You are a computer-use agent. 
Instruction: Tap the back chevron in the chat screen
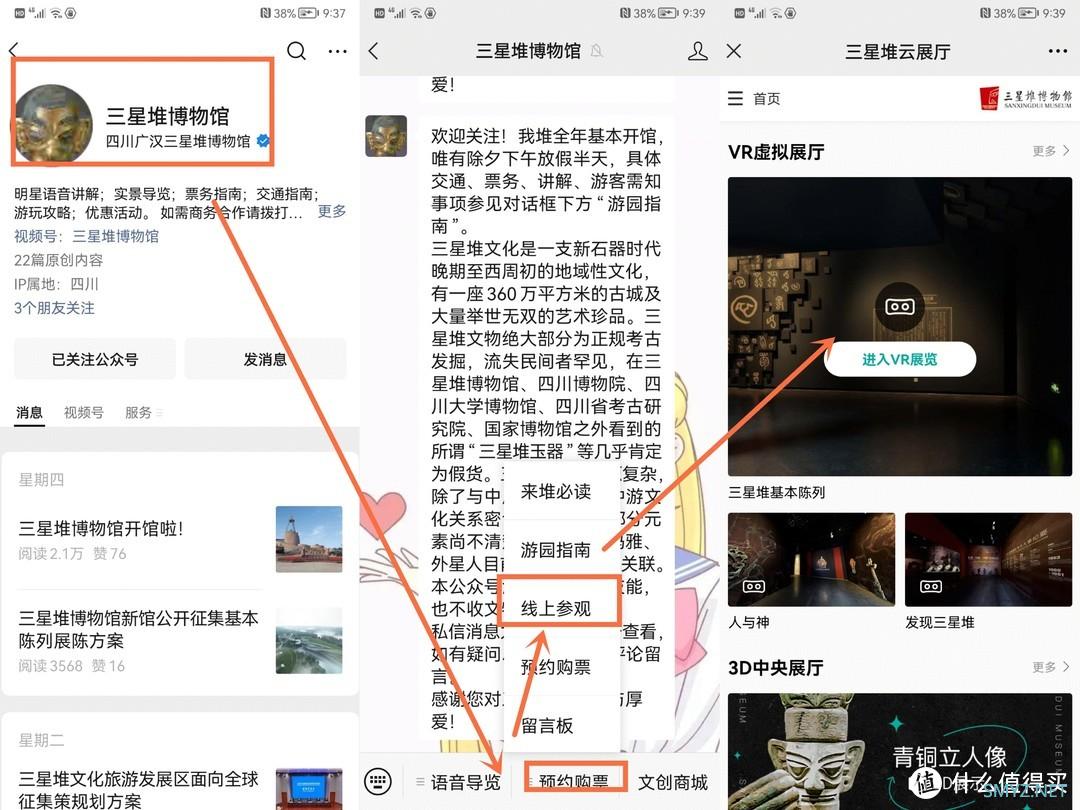(373, 51)
